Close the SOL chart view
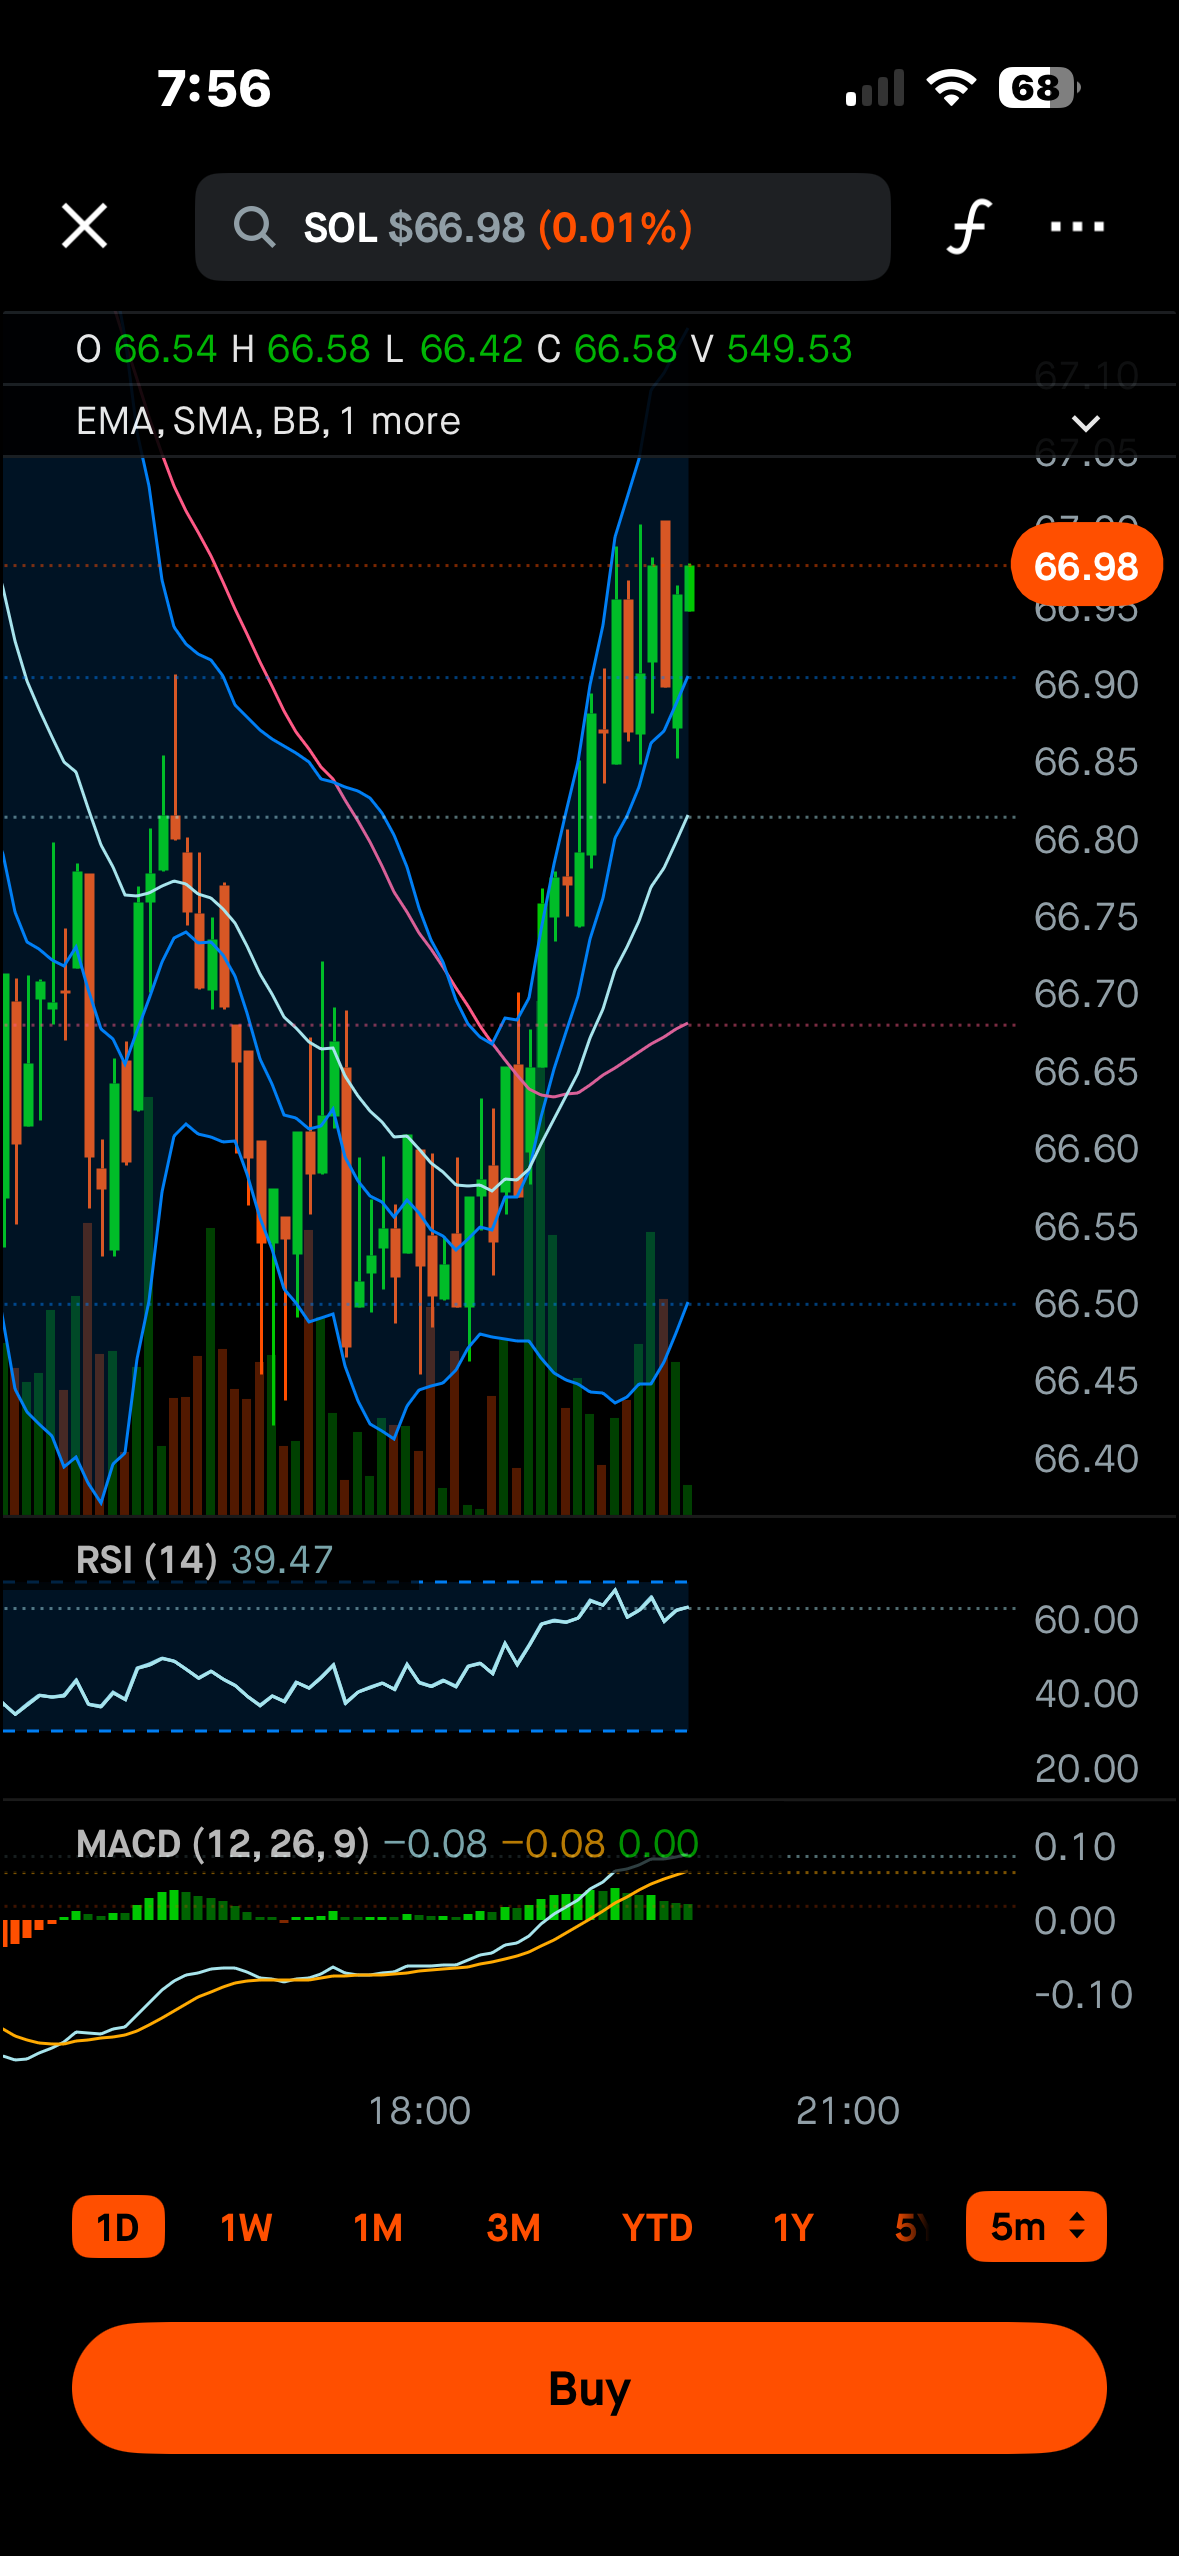The height and width of the screenshot is (2556, 1179). (84, 226)
